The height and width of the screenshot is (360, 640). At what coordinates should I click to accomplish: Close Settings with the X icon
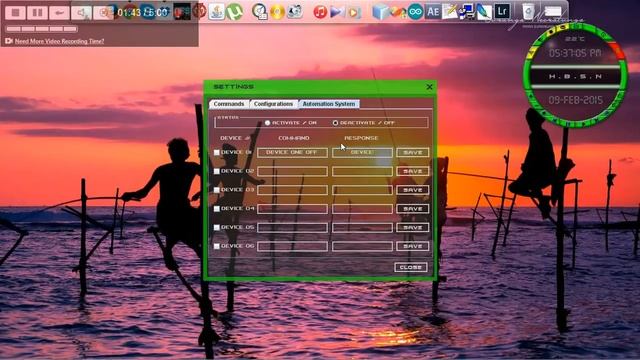click(x=429, y=87)
